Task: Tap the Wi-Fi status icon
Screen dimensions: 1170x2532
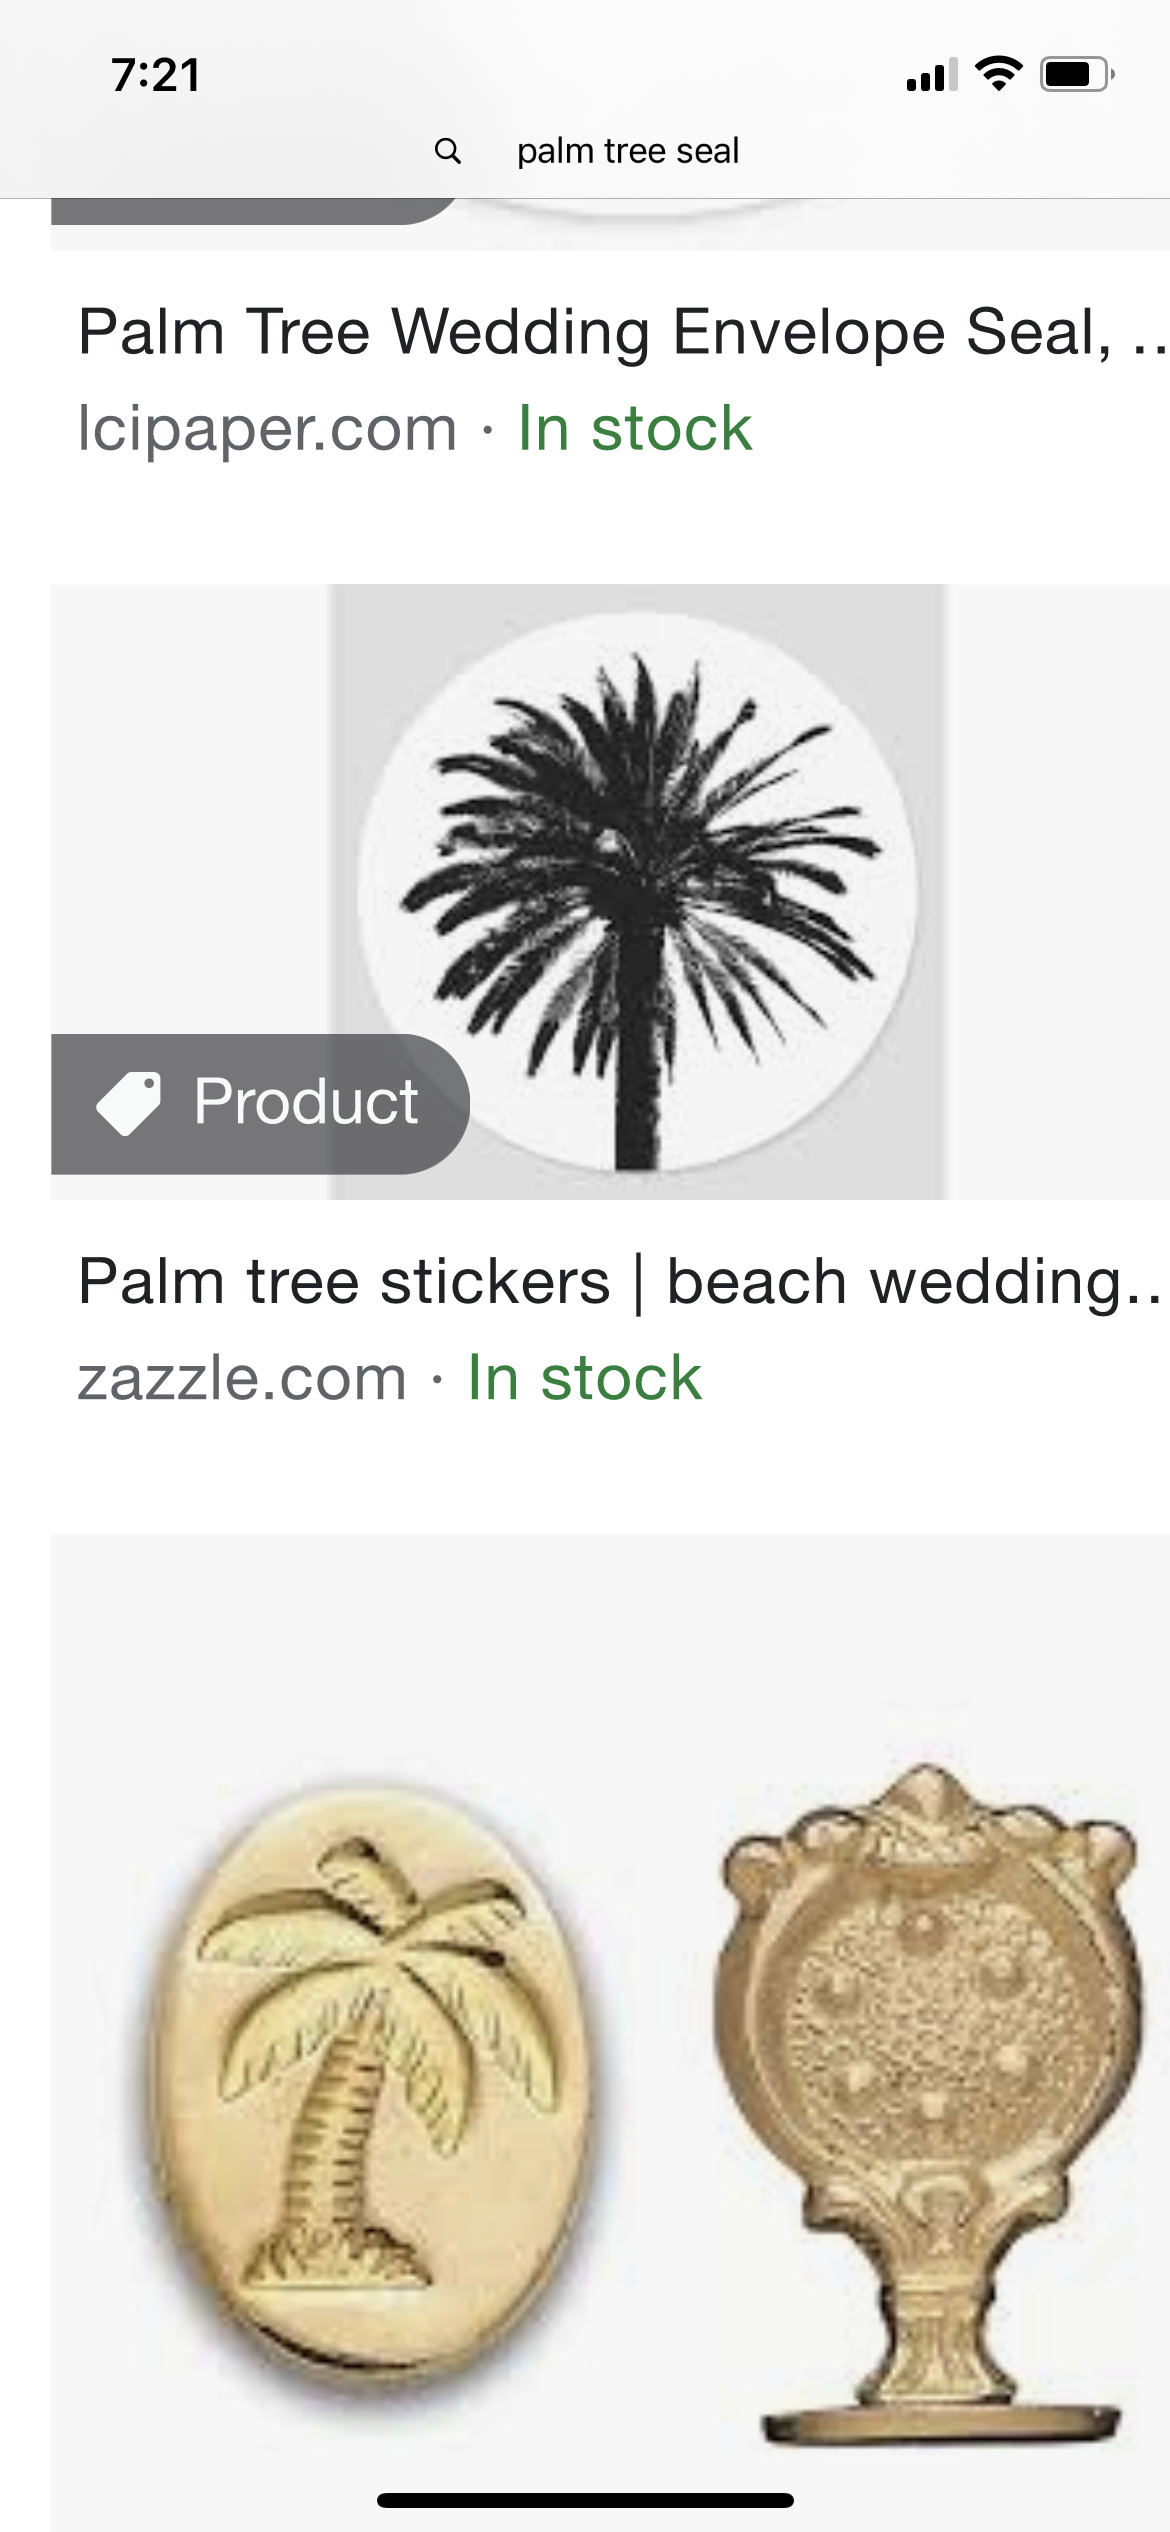Action: pyautogui.click(x=997, y=74)
